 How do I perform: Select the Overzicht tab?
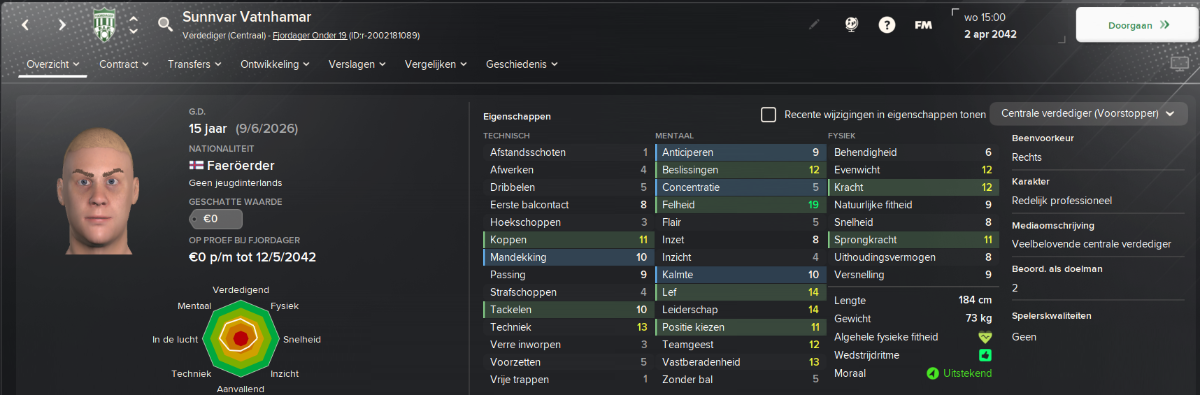[x=52, y=64]
